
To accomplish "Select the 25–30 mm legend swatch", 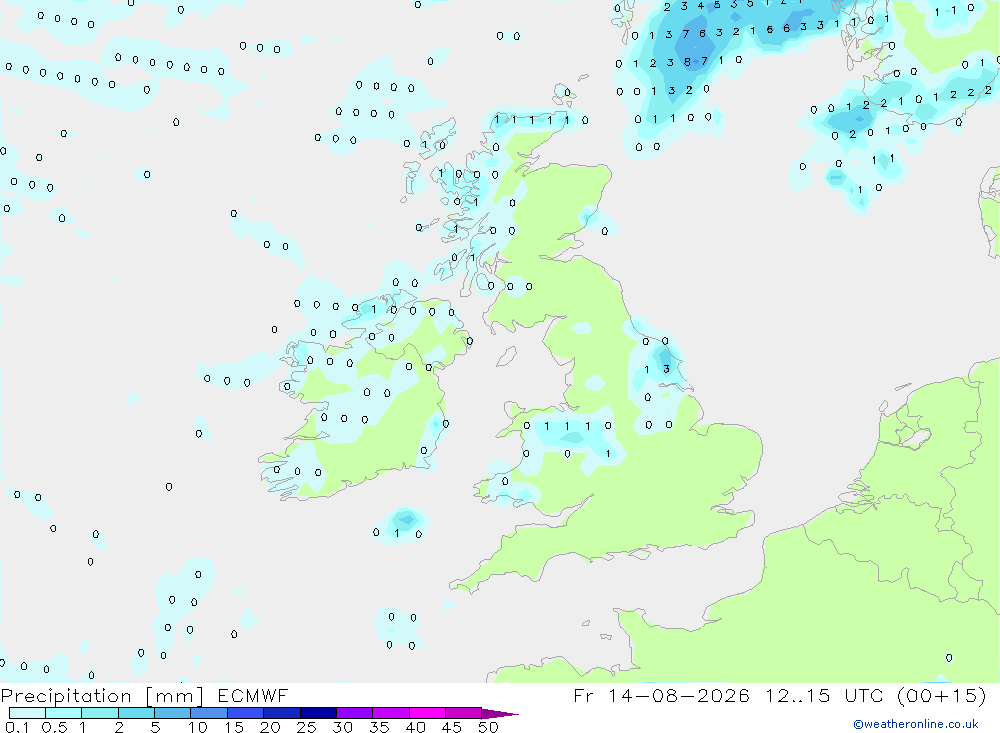I will 318,713.
